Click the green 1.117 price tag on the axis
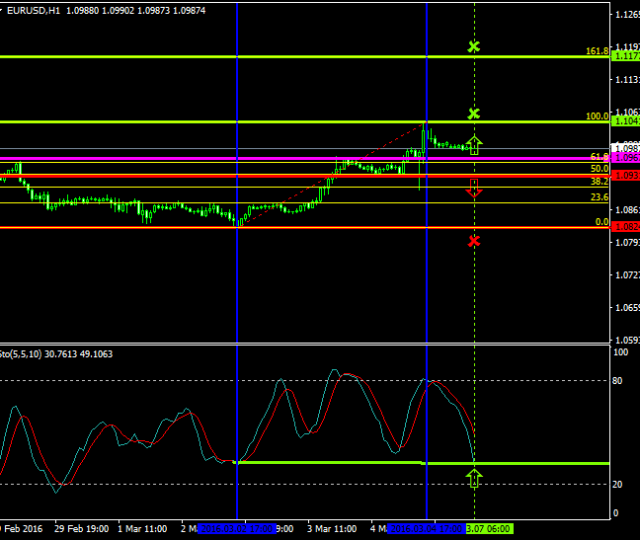 (x=625, y=56)
